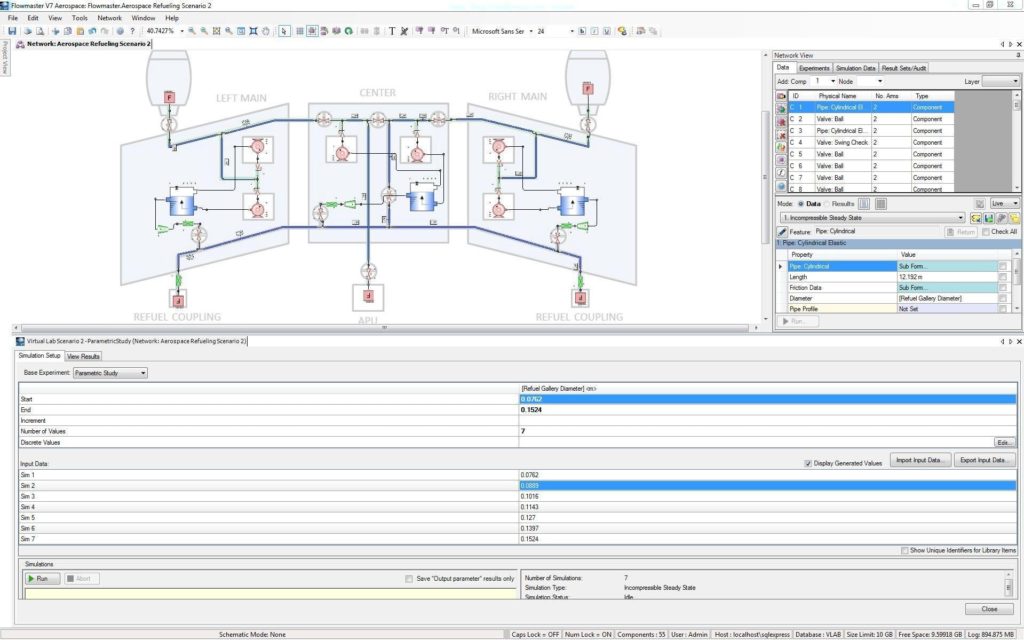Open the font size 24 dropdown

pos(572,31)
